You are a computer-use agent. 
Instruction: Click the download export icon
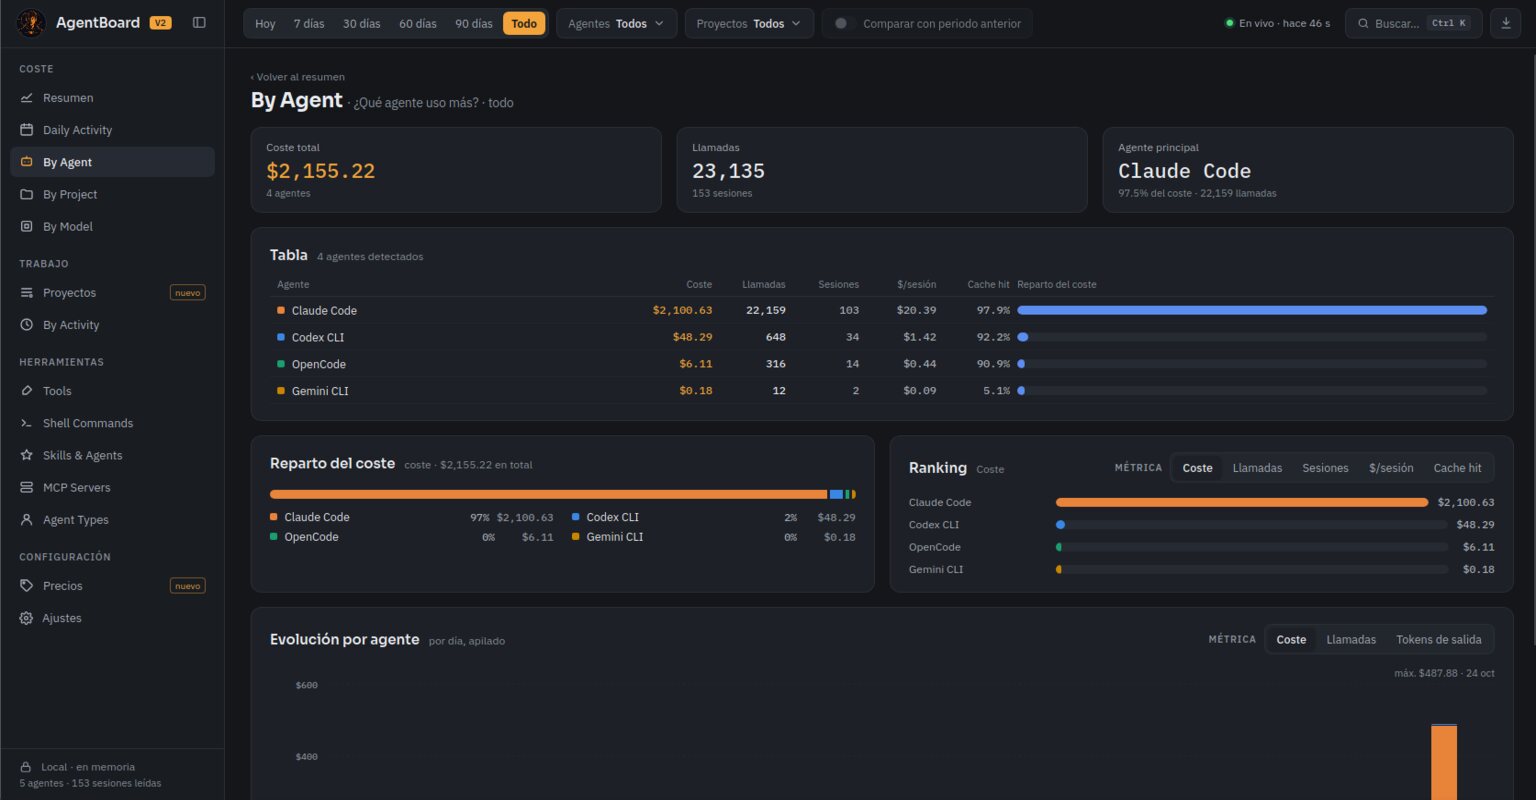click(x=1506, y=23)
